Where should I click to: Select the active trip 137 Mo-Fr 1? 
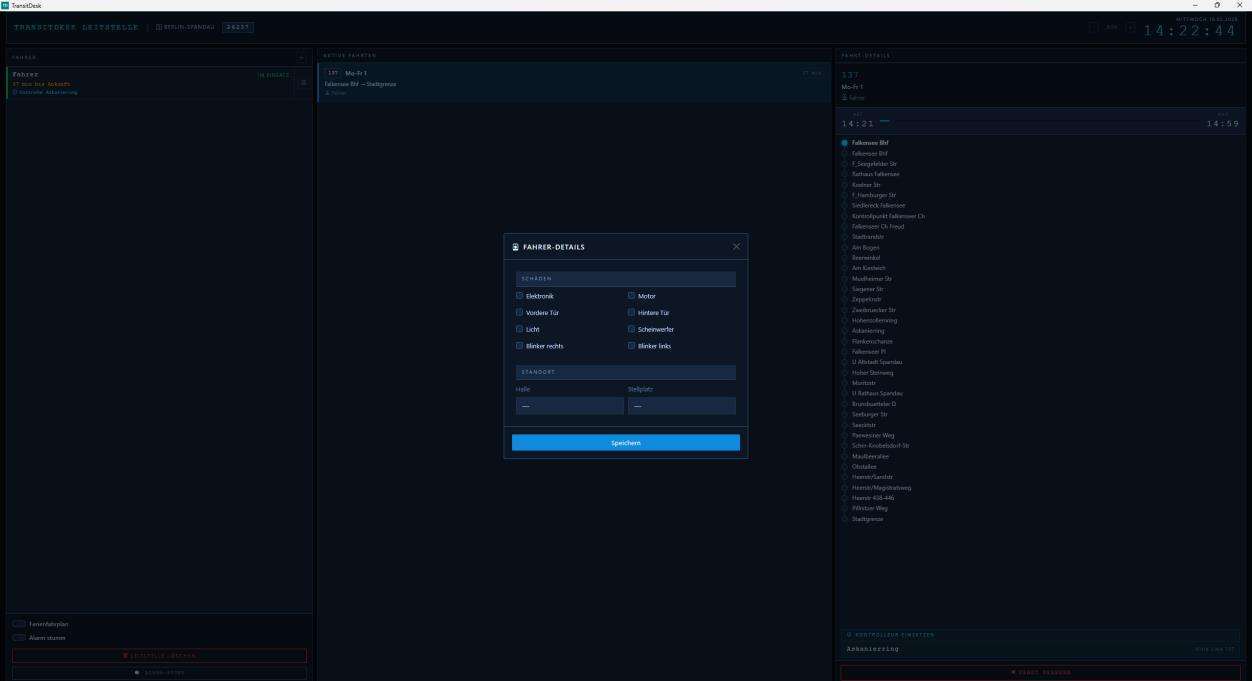(x=574, y=82)
